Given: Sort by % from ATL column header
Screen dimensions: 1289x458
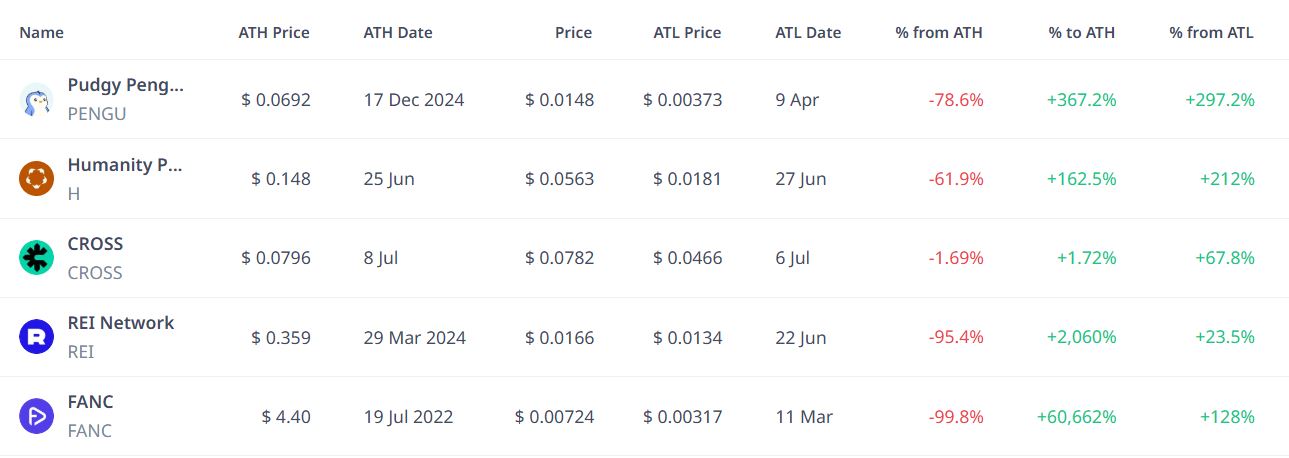Looking at the screenshot, I should [1211, 32].
